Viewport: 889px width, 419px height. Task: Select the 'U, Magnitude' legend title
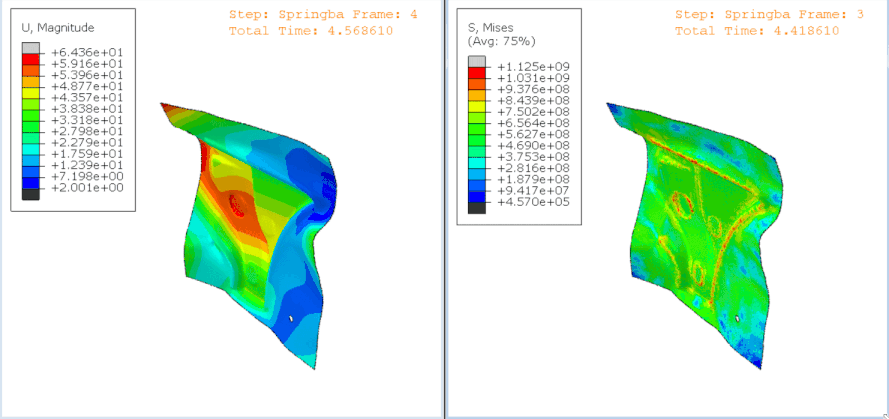pos(57,27)
